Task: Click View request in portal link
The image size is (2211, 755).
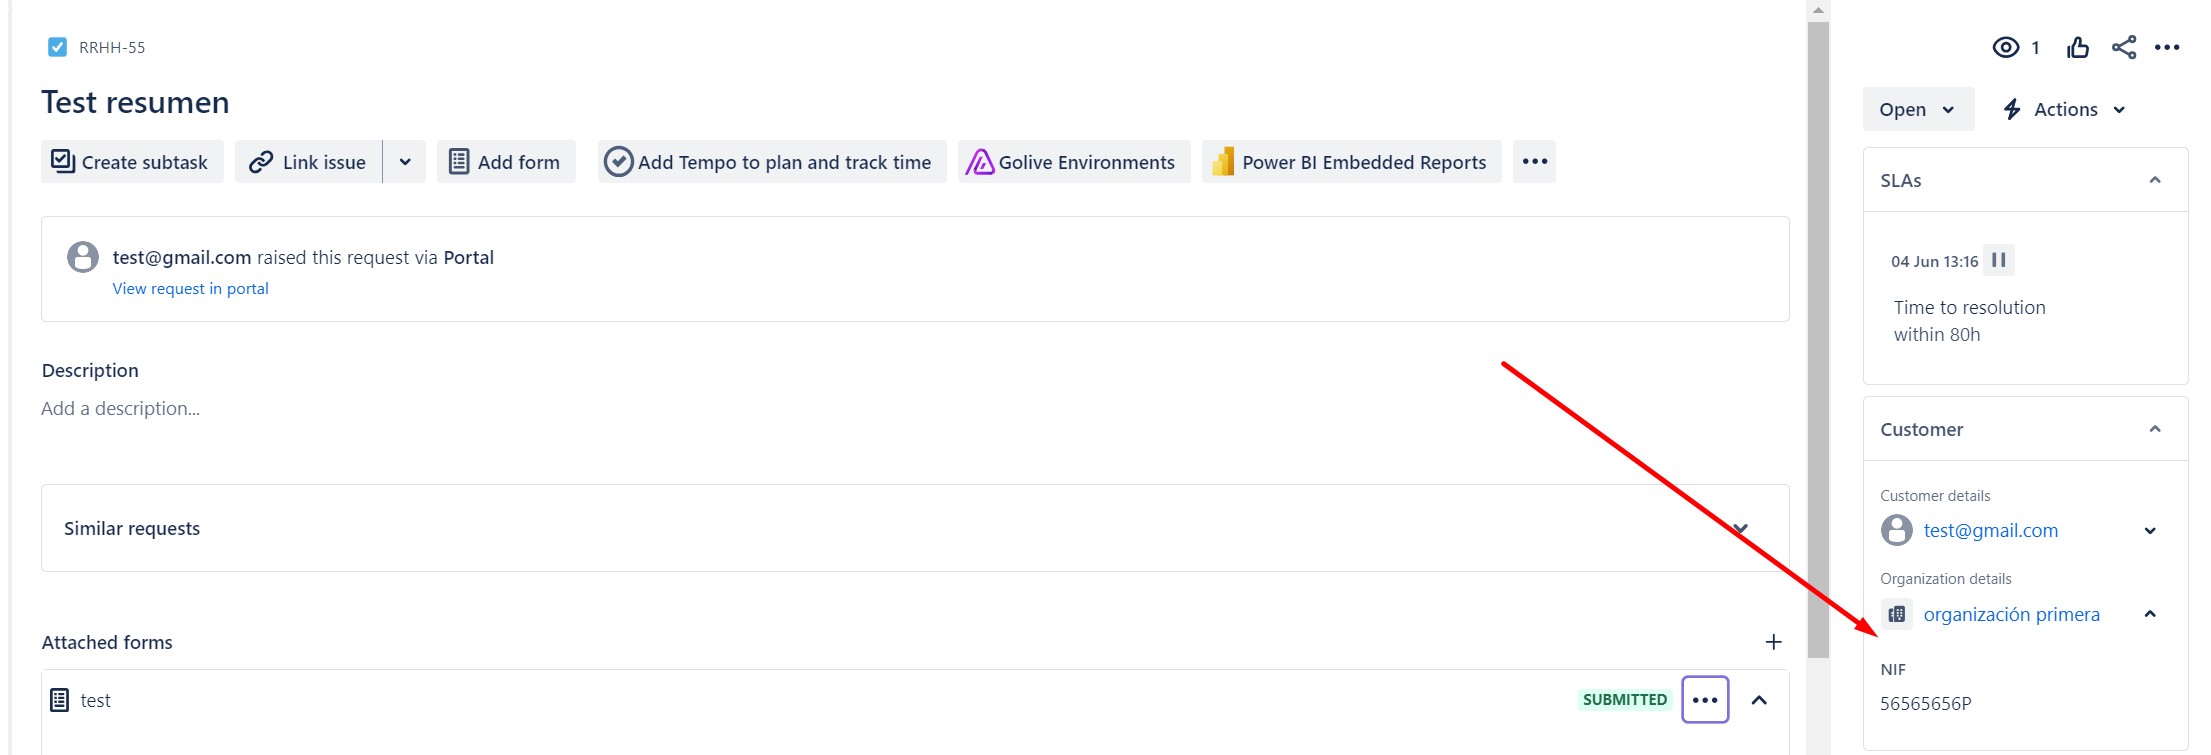Action: click(x=190, y=288)
